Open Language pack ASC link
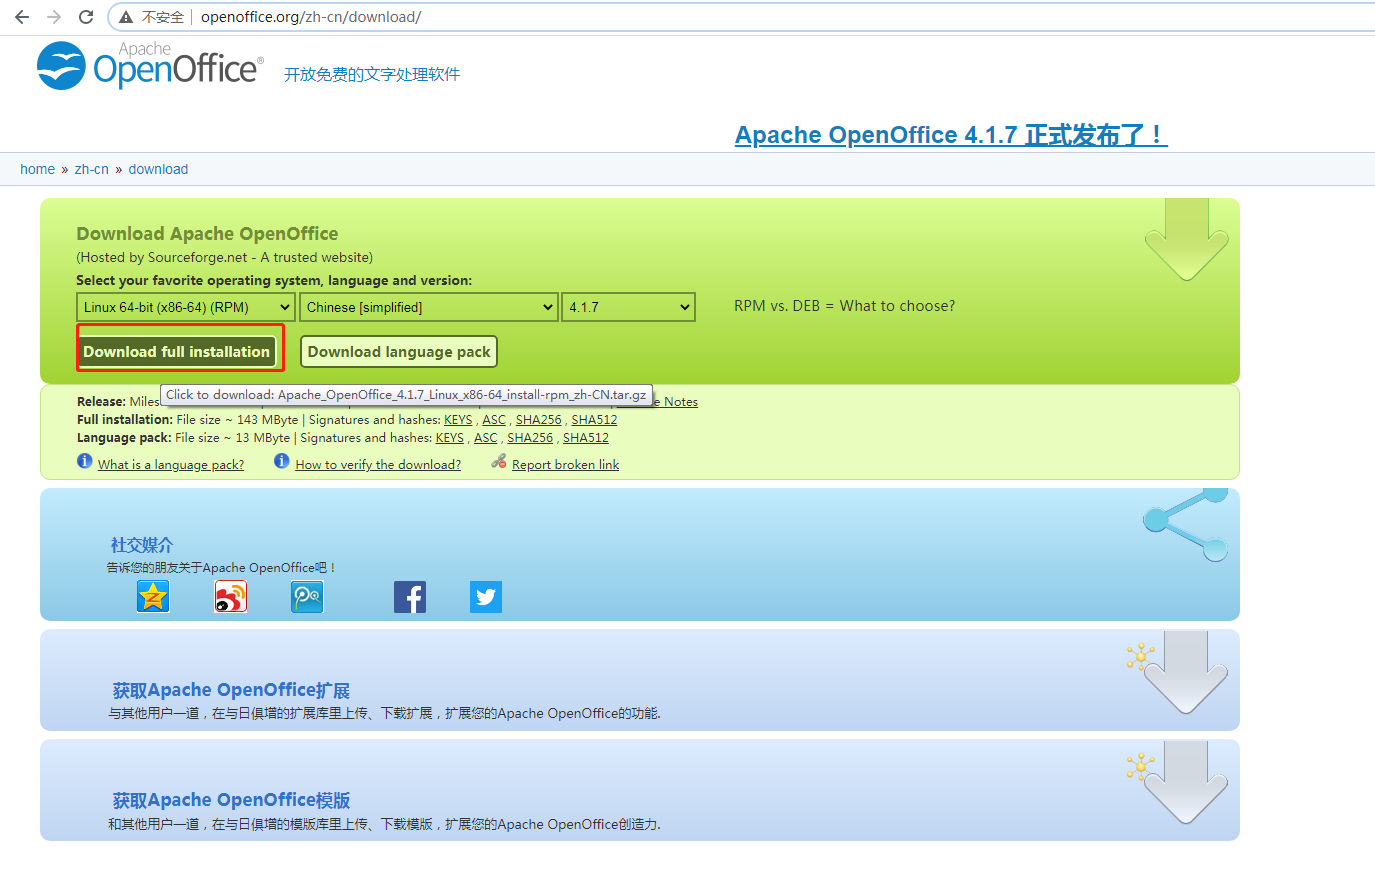1375x870 pixels. tap(486, 438)
